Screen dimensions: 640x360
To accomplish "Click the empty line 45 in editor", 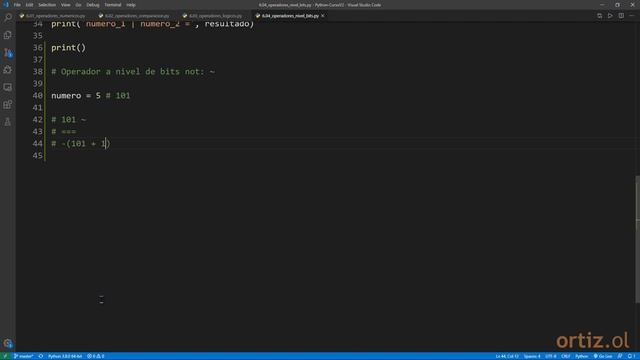I will [x=327, y=156].
